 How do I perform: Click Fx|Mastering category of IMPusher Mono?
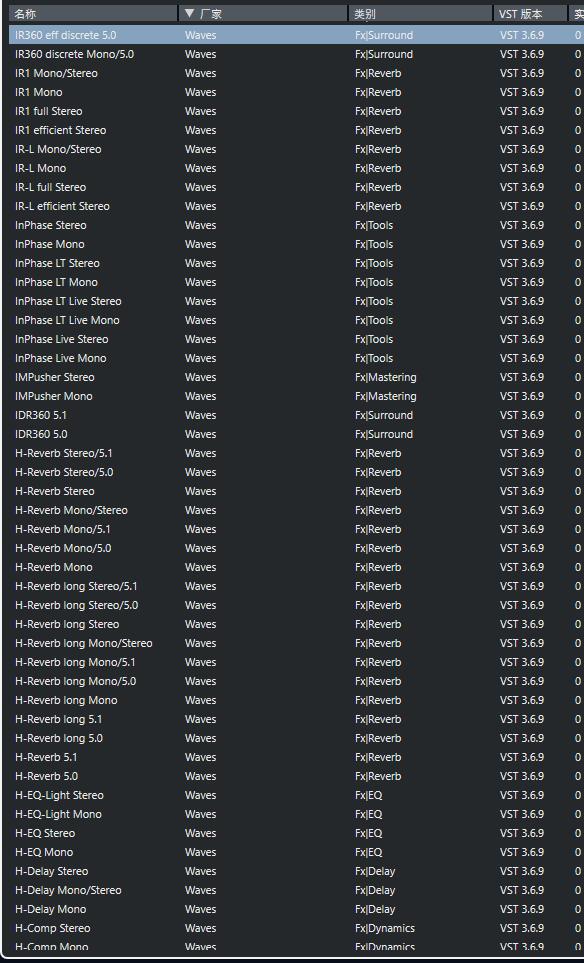tap(386, 396)
